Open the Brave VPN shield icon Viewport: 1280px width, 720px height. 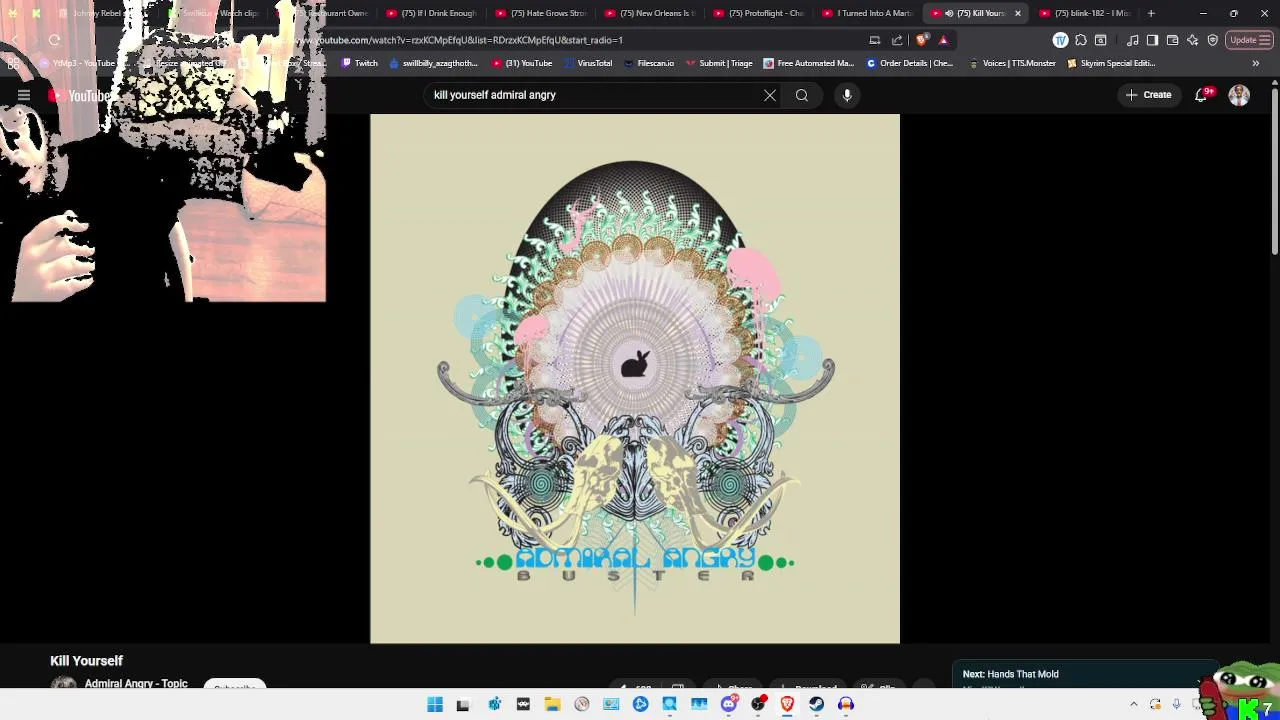click(1212, 40)
